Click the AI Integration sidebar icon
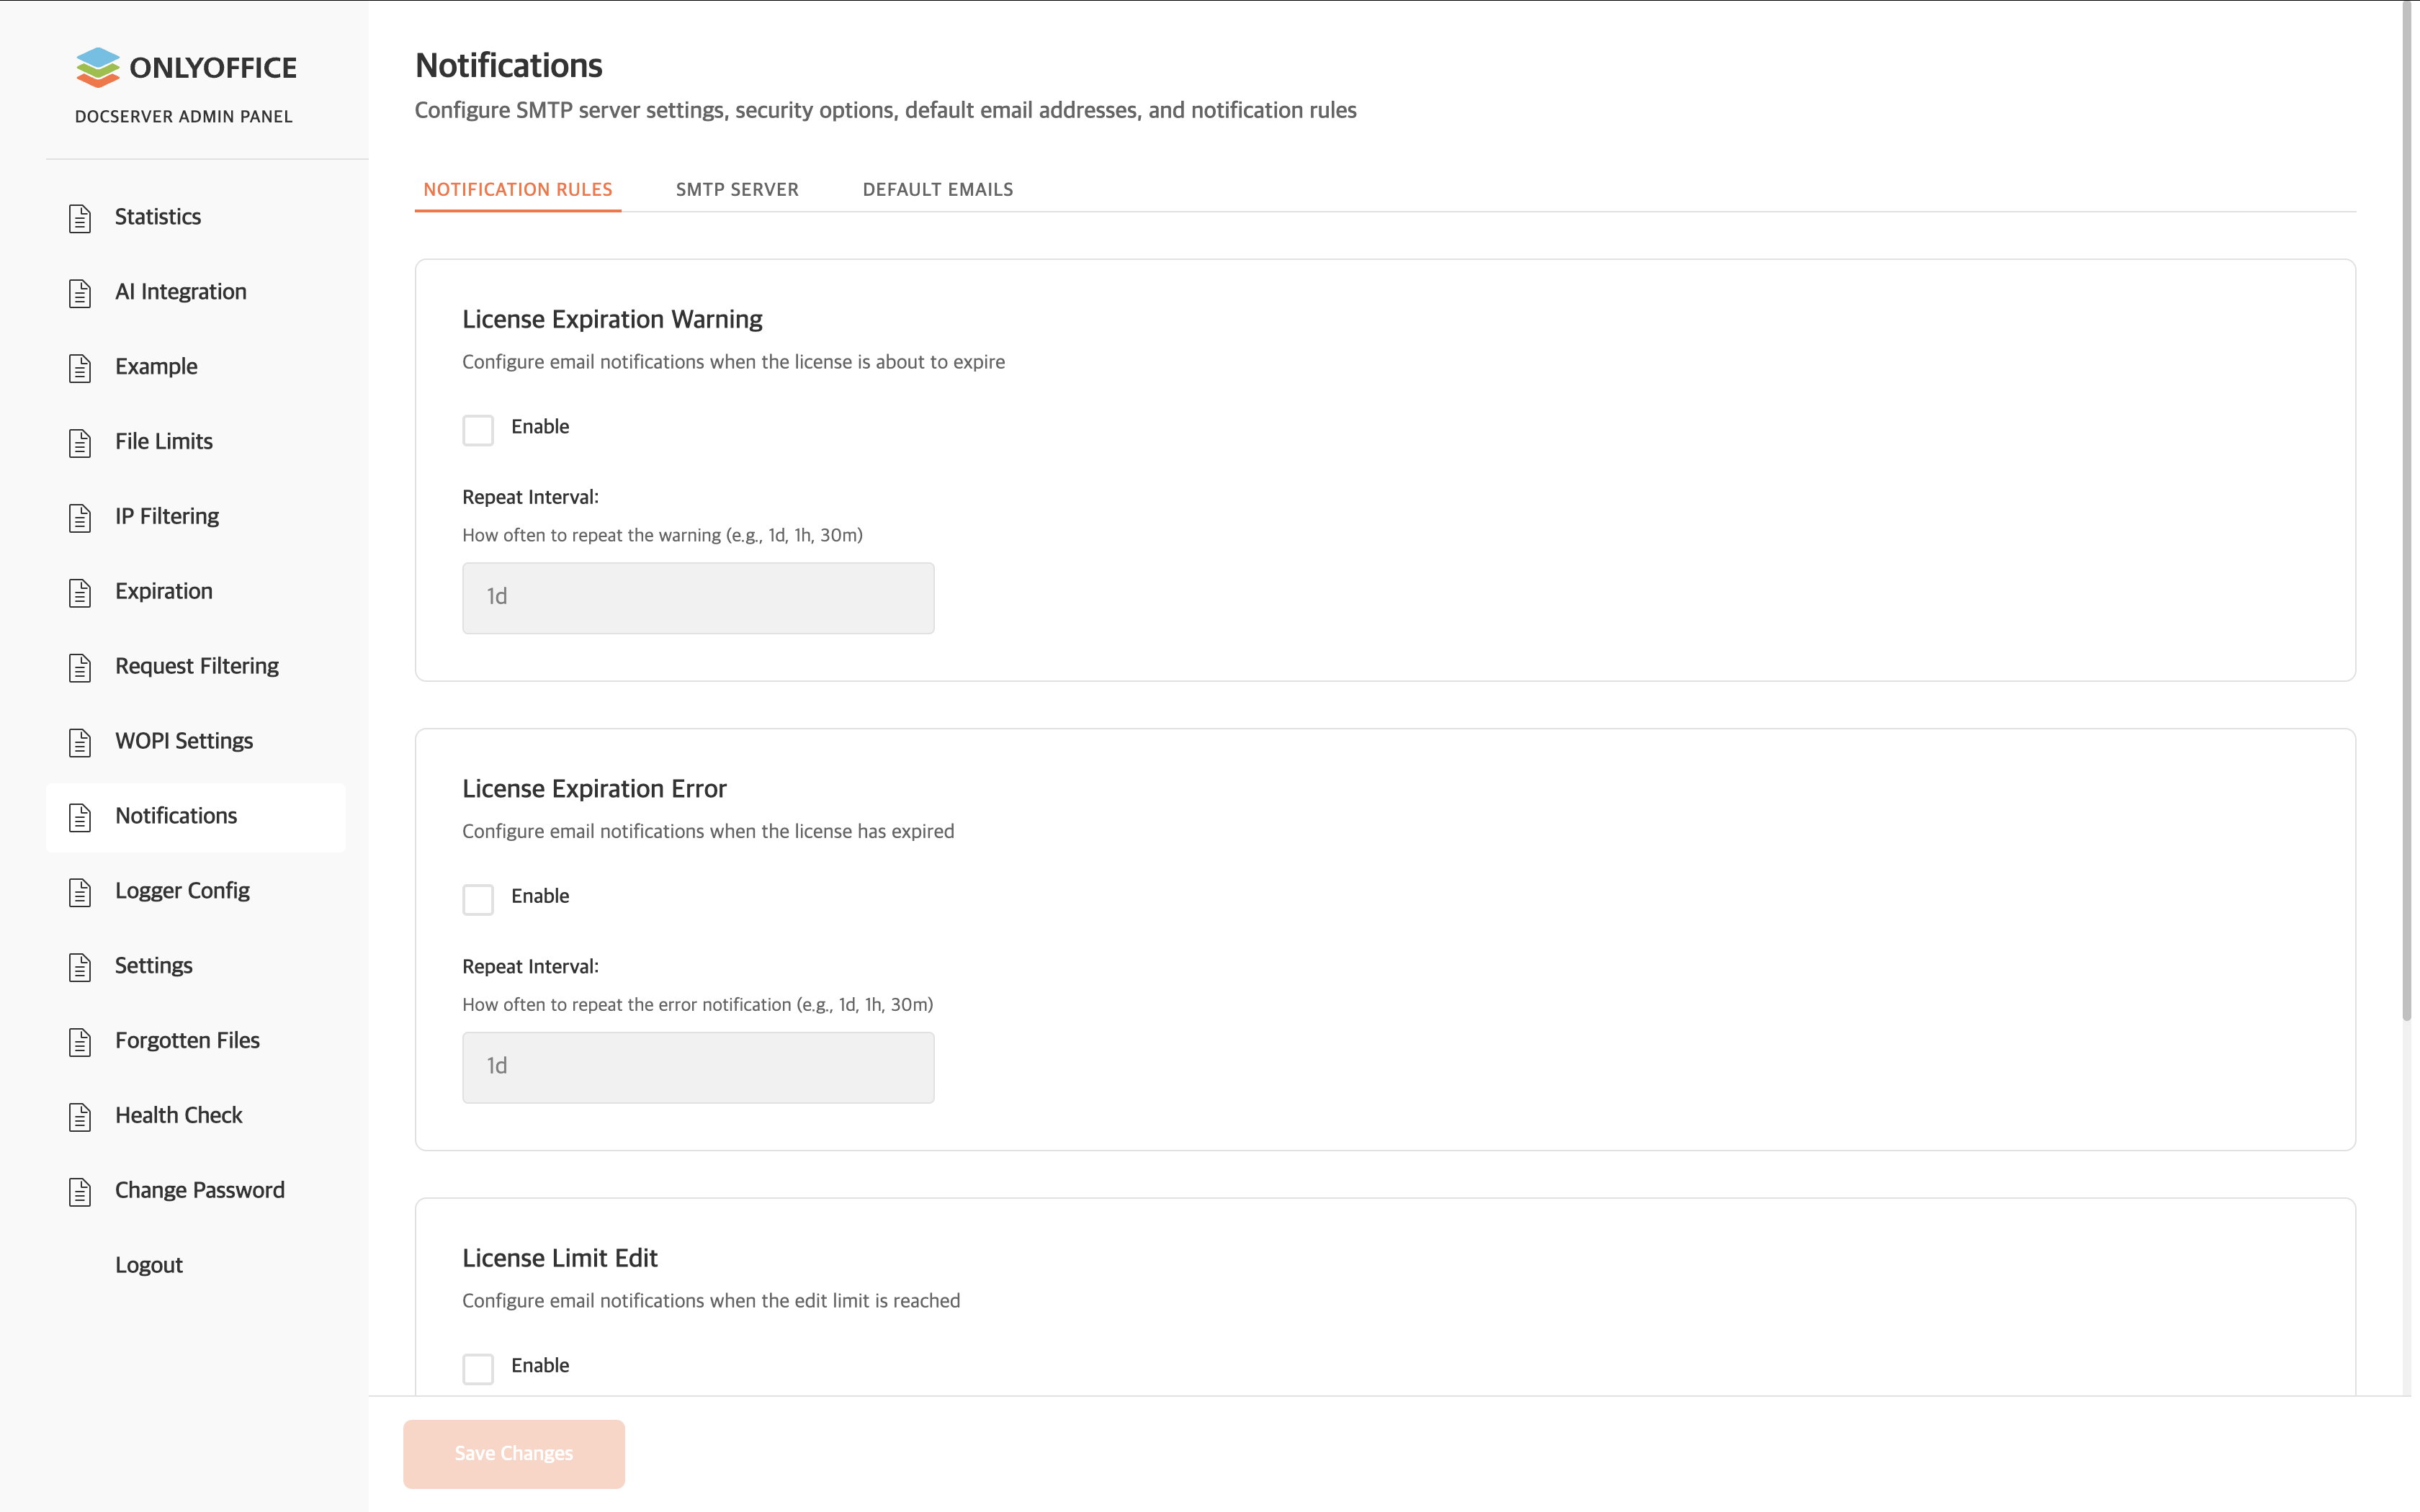 click(x=80, y=293)
